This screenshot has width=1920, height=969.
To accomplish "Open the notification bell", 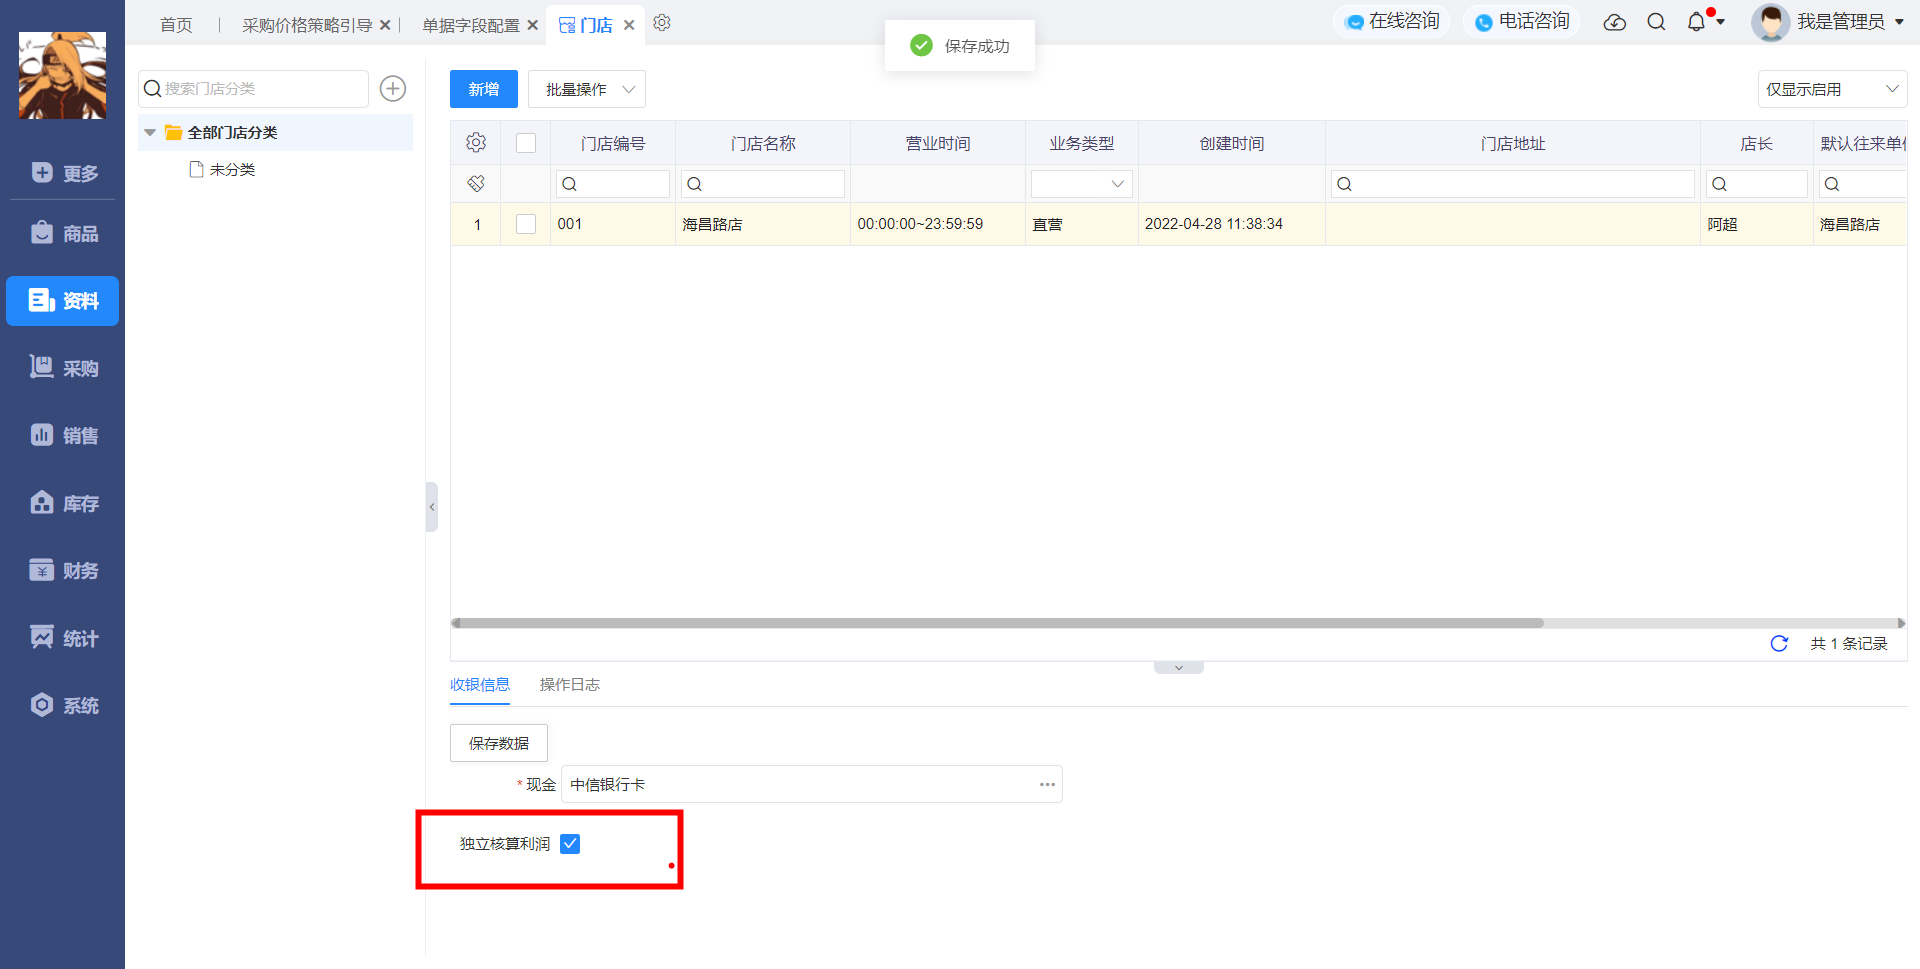I will (1696, 22).
